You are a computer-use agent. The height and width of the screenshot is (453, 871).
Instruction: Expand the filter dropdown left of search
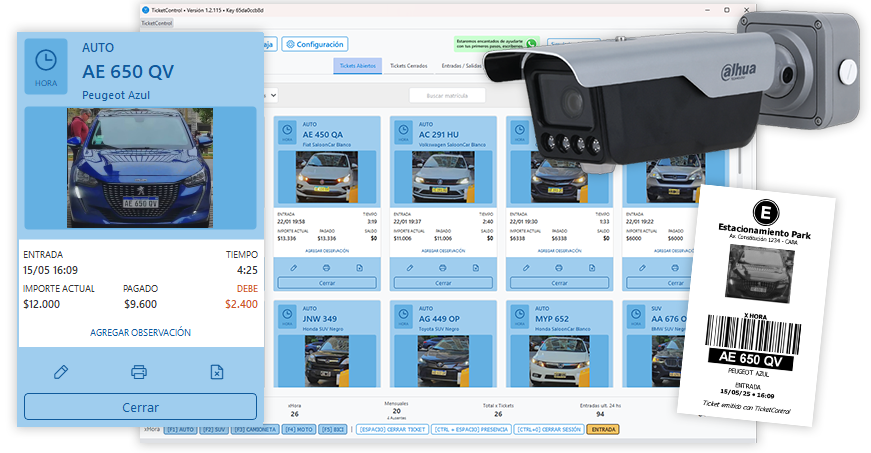click(x=270, y=94)
